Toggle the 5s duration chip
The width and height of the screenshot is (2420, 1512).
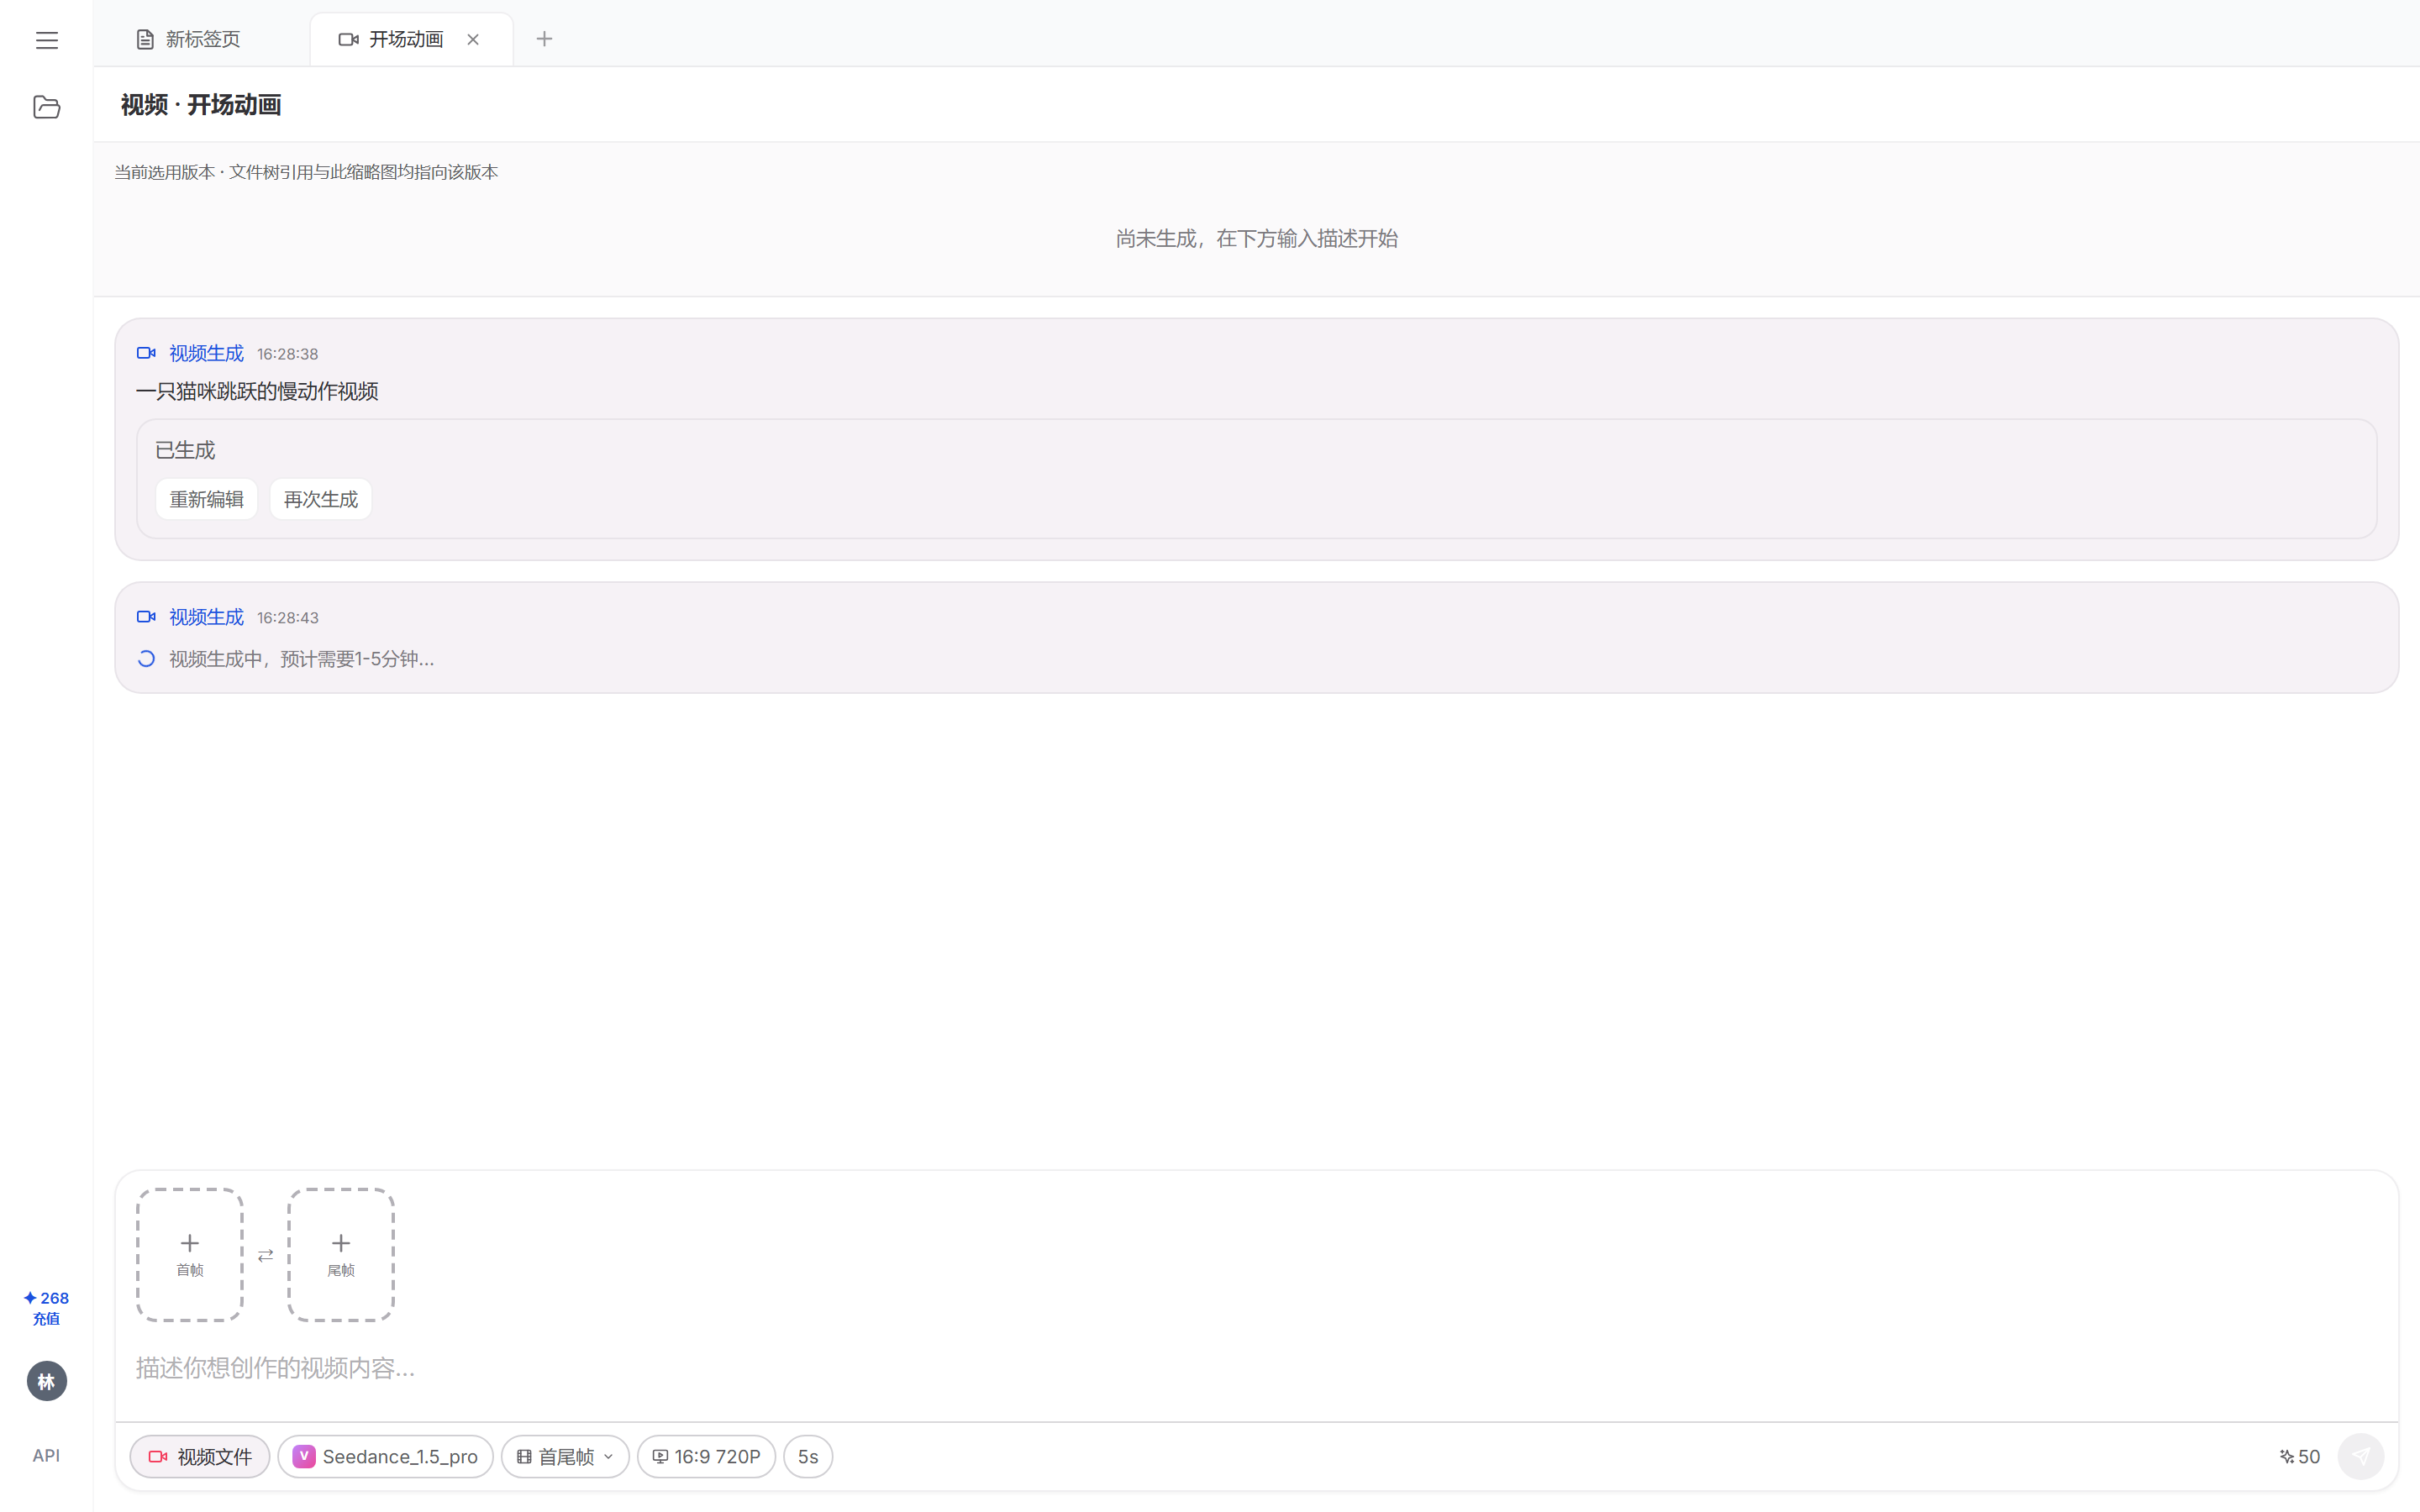coord(807,1456)
